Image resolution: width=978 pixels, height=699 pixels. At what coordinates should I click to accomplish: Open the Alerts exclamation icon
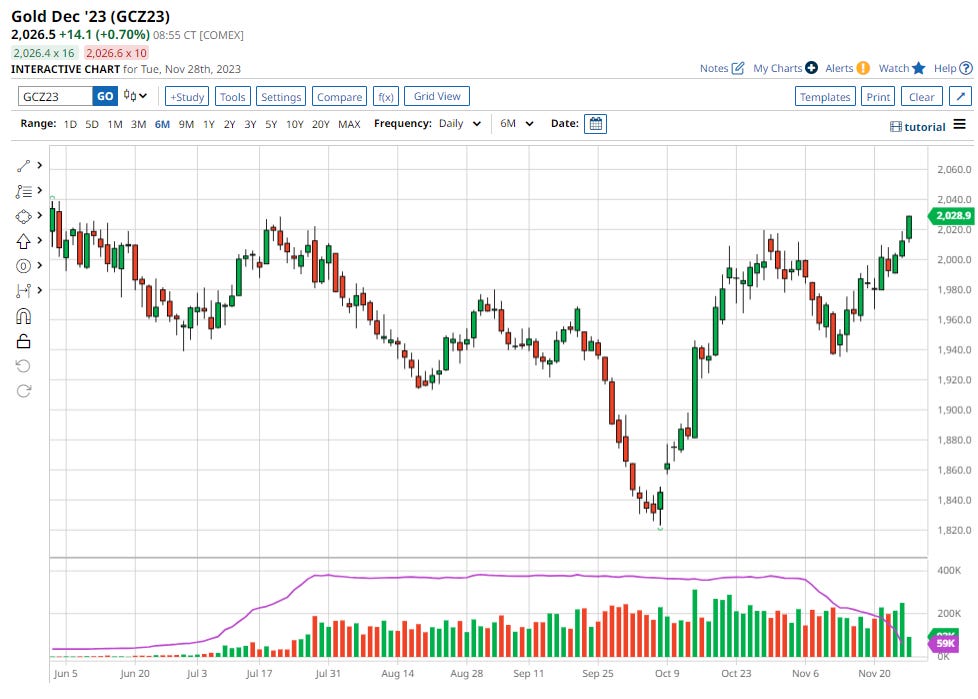[x=863, y=68]
